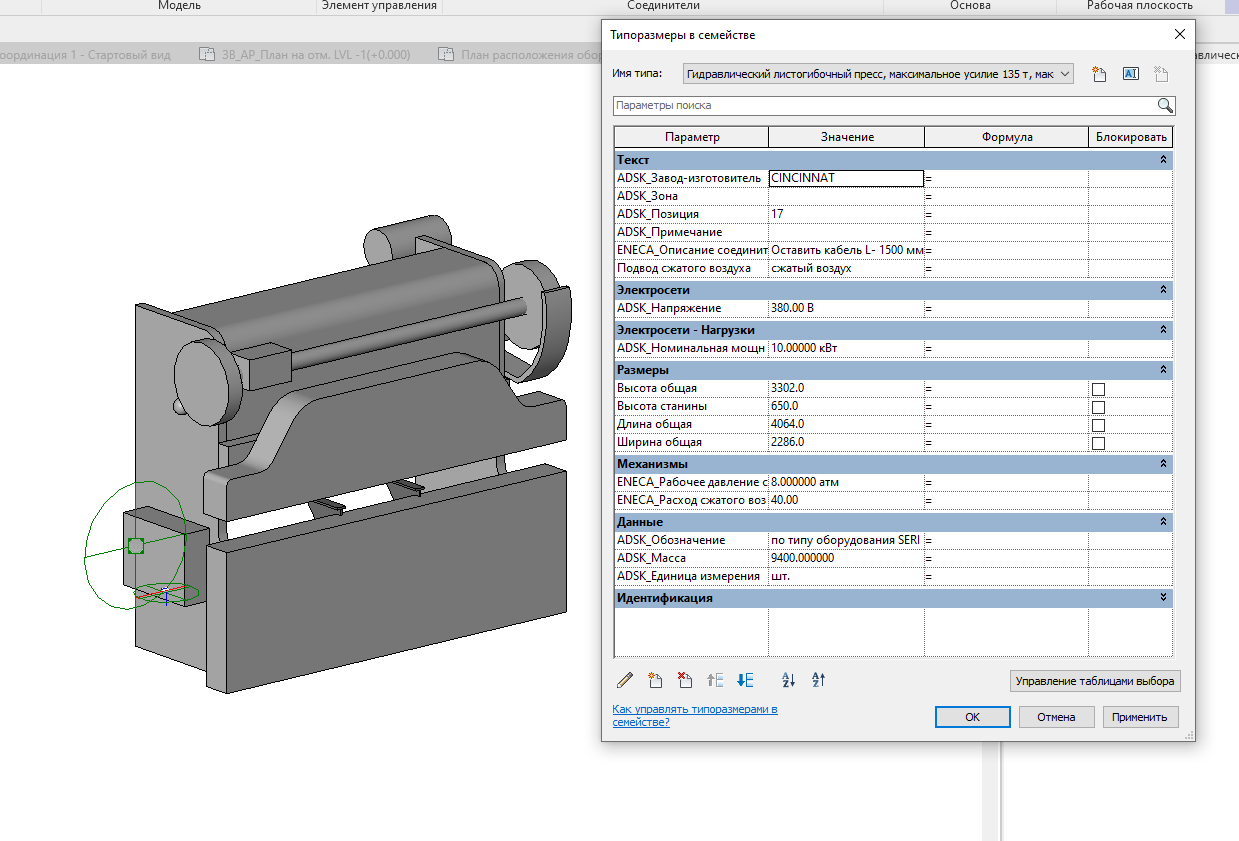The image size is (1239, 841).
Task: Click the Параметр column header
Action: [691, 137]
